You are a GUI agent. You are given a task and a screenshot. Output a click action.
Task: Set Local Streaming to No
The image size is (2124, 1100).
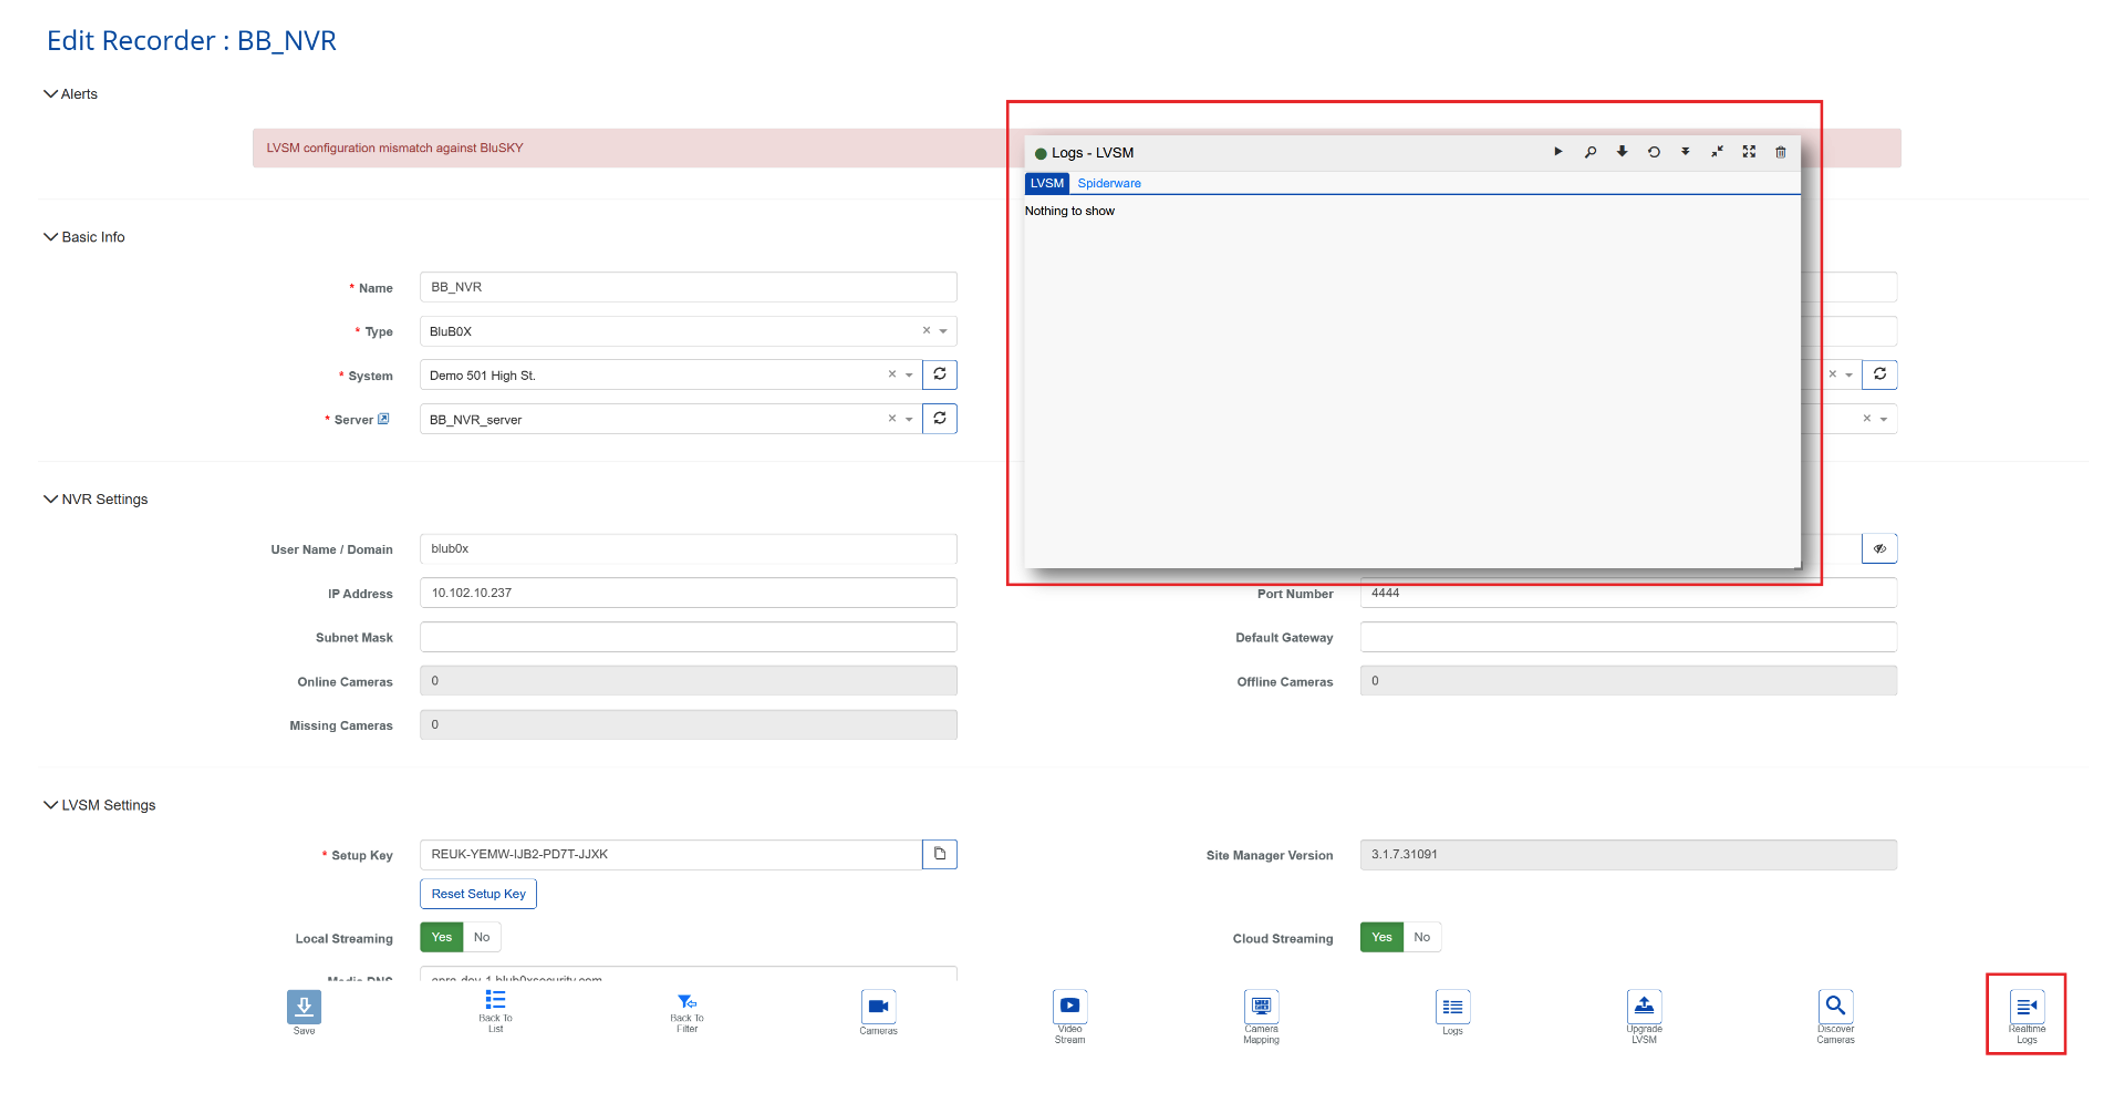pyautogui.click(x=481, y=937)
